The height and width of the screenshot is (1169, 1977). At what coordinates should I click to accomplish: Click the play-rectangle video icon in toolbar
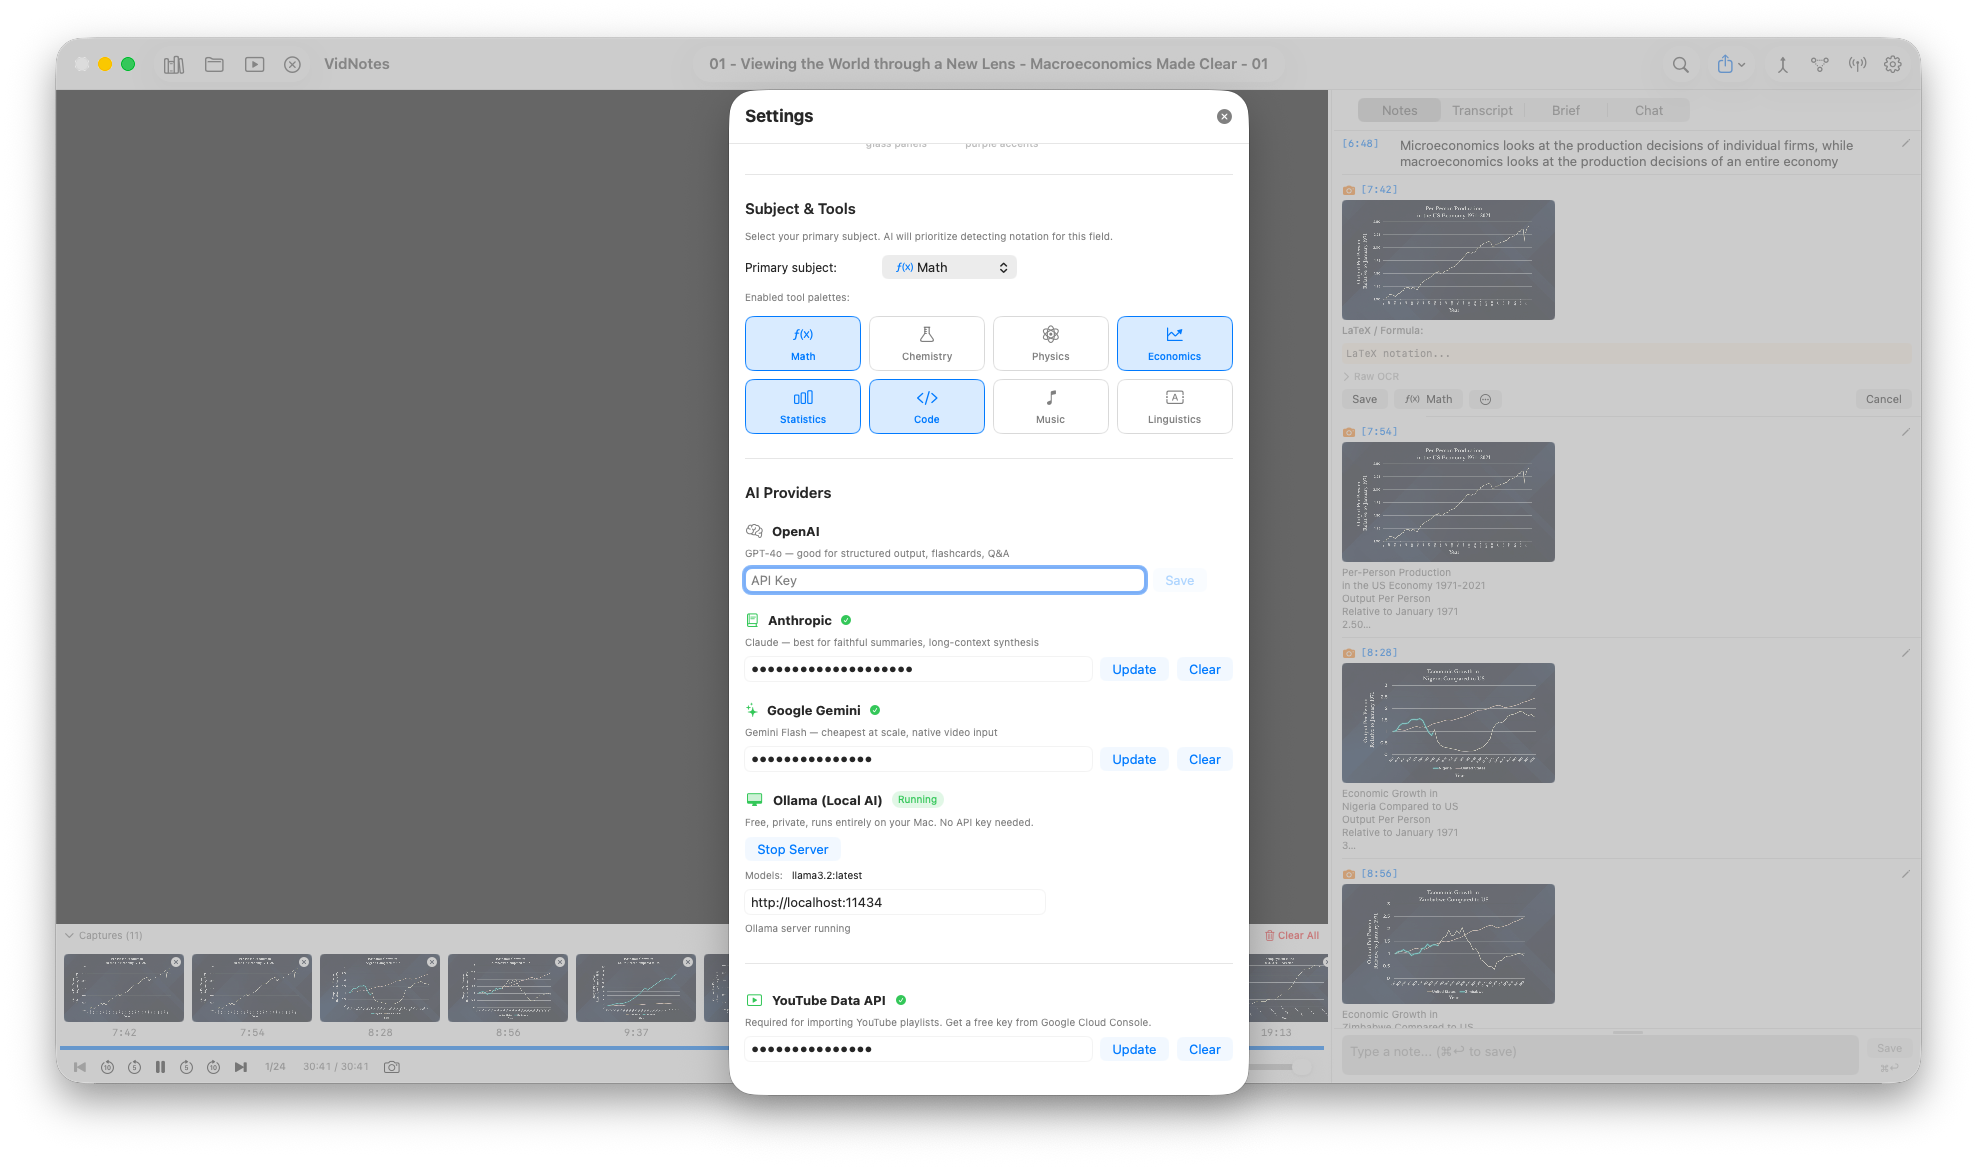(x=255, y=64)
